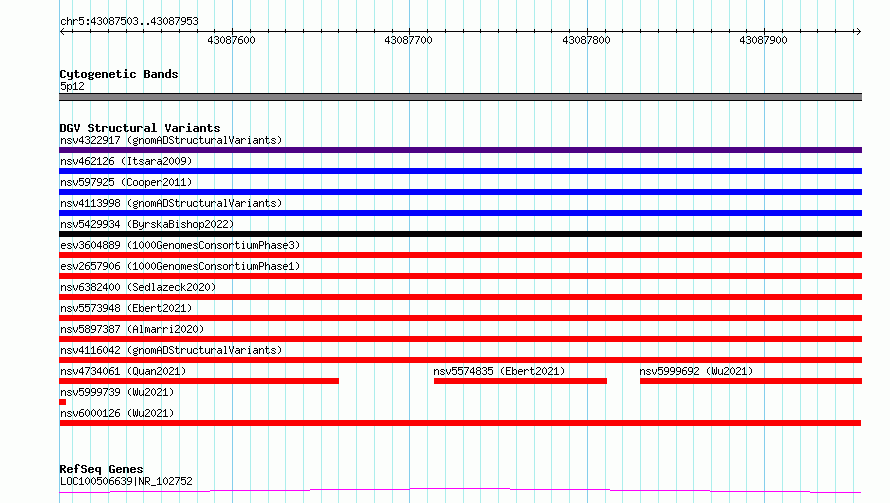
Task: Open variant nsv462126 (Itsara2009) label
Action: [x=126, y=161]
